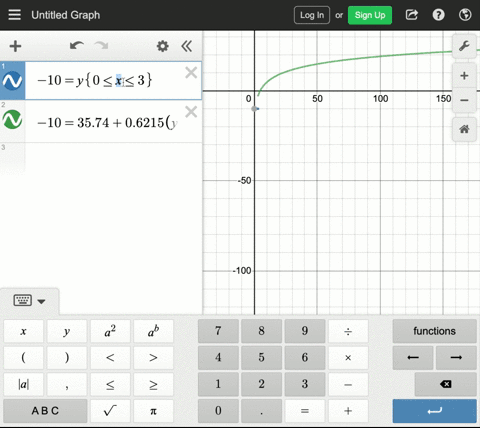Screen dimensions: 480x428
Task: Open the functions keypad menu
Action: pos(434,331)
